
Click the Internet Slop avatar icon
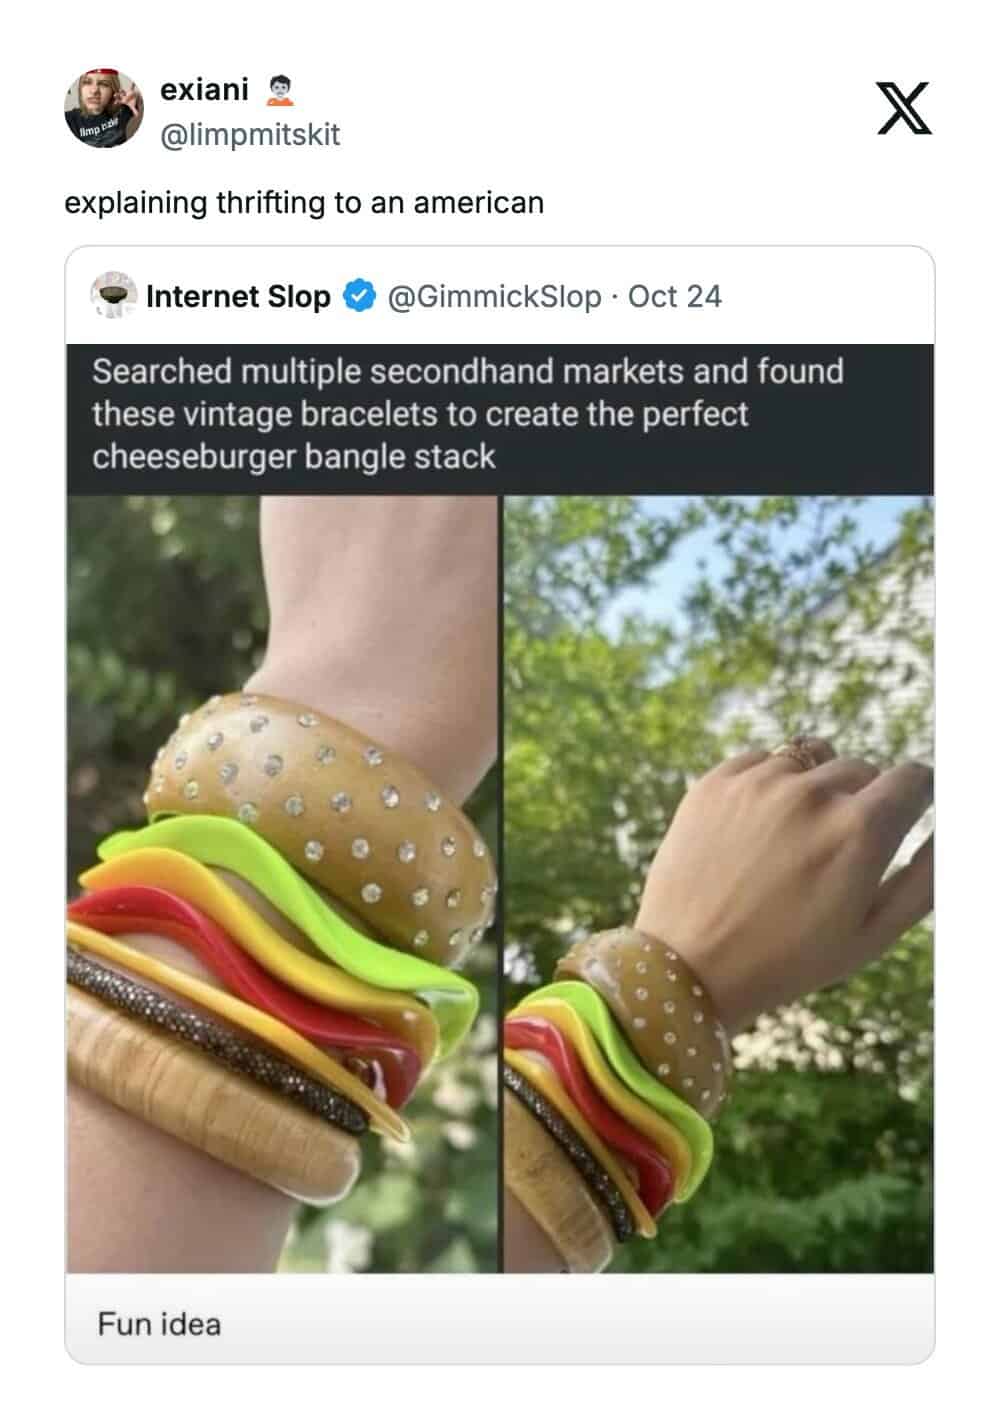click(113, 296)
